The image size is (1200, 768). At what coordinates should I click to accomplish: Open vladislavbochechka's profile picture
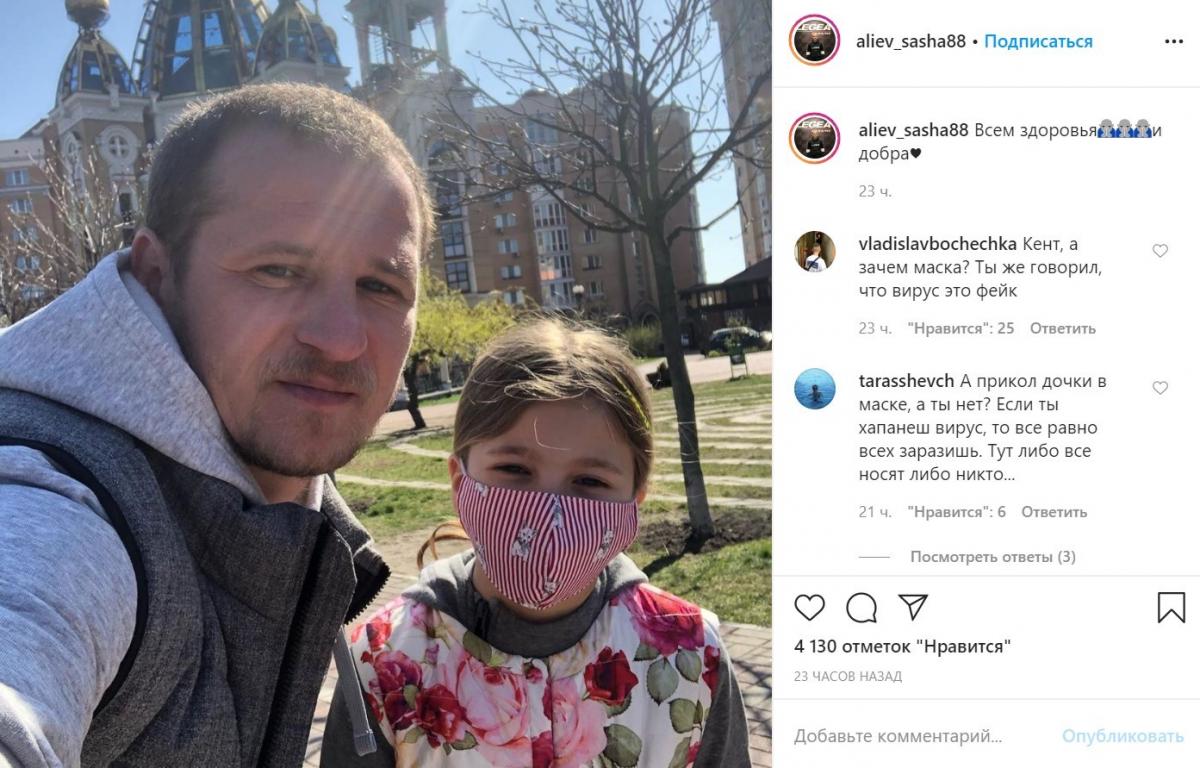815,251
